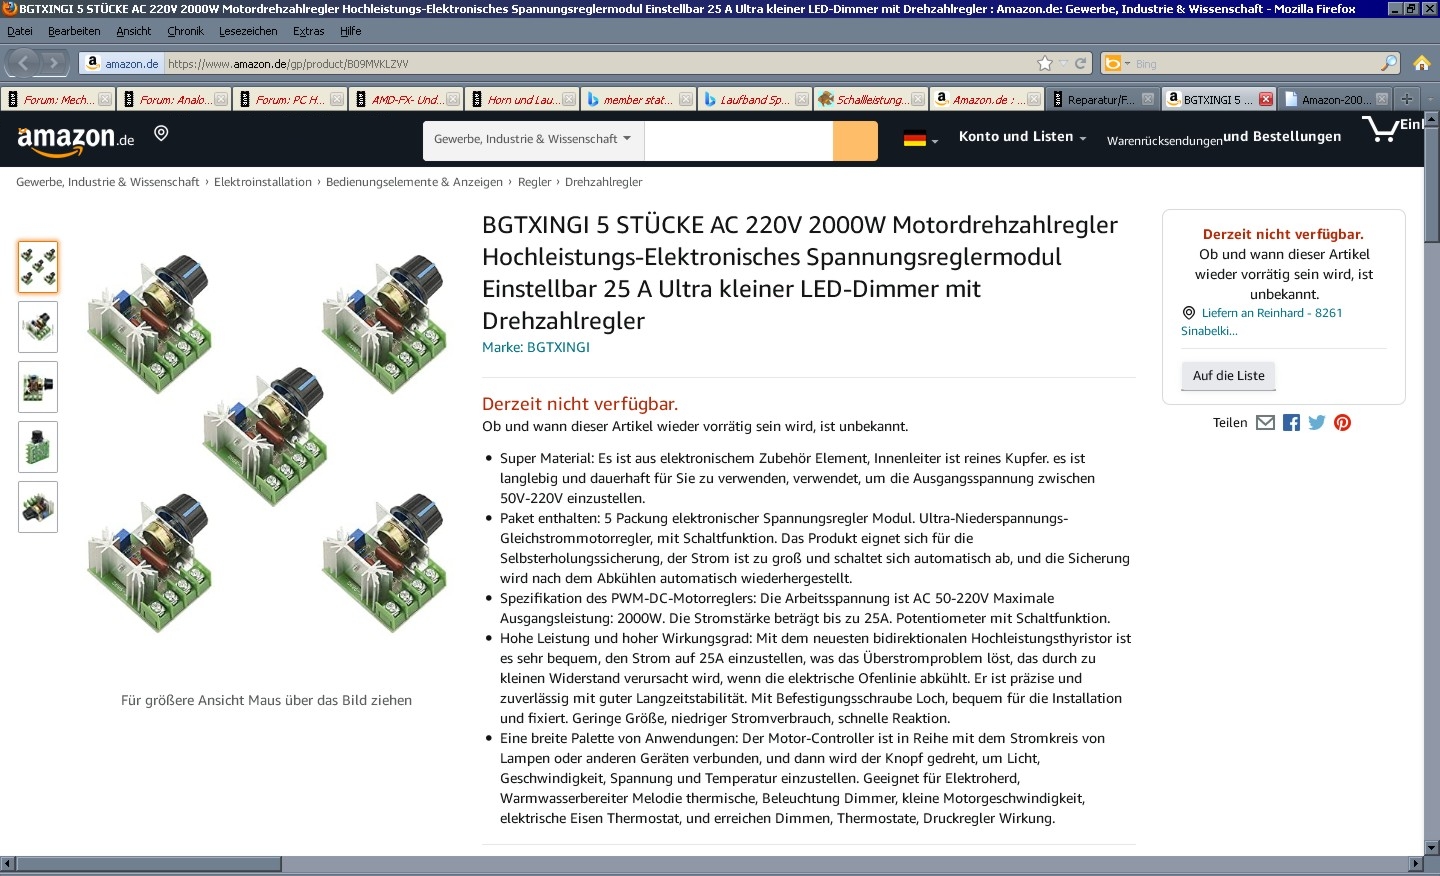The image size is (1440, 876).
Task: Open the Lesezeichen menu
Action: tap(248, 31)
